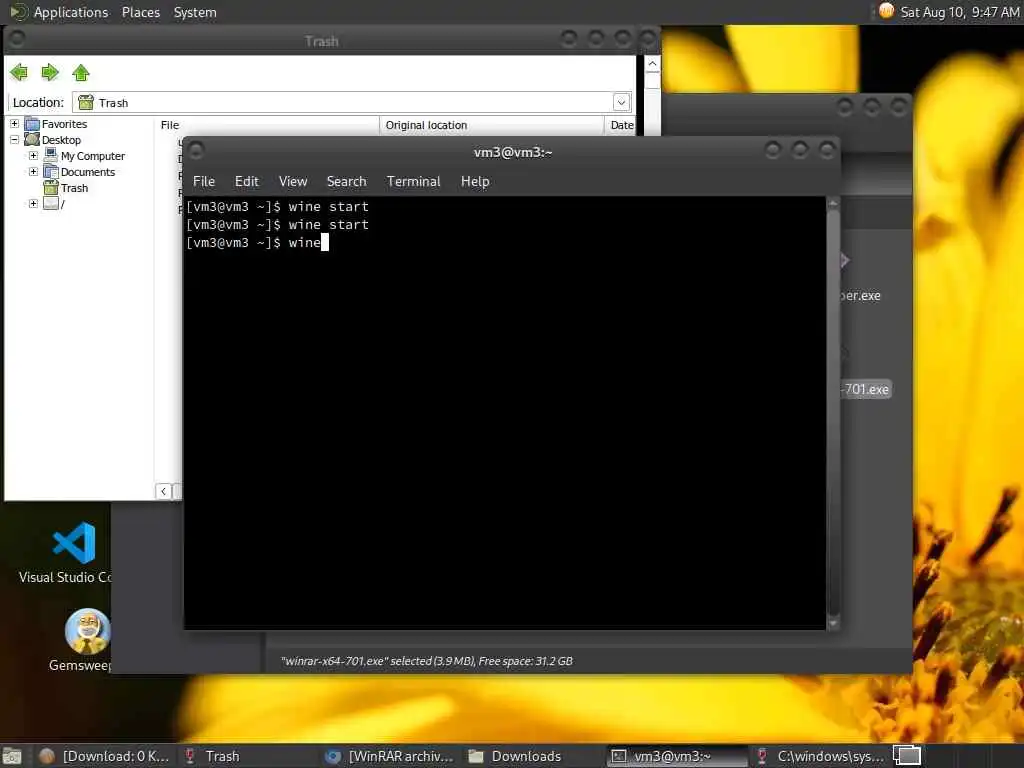Click the left scroll arrow in tree pane

click(x=163, y=491)
